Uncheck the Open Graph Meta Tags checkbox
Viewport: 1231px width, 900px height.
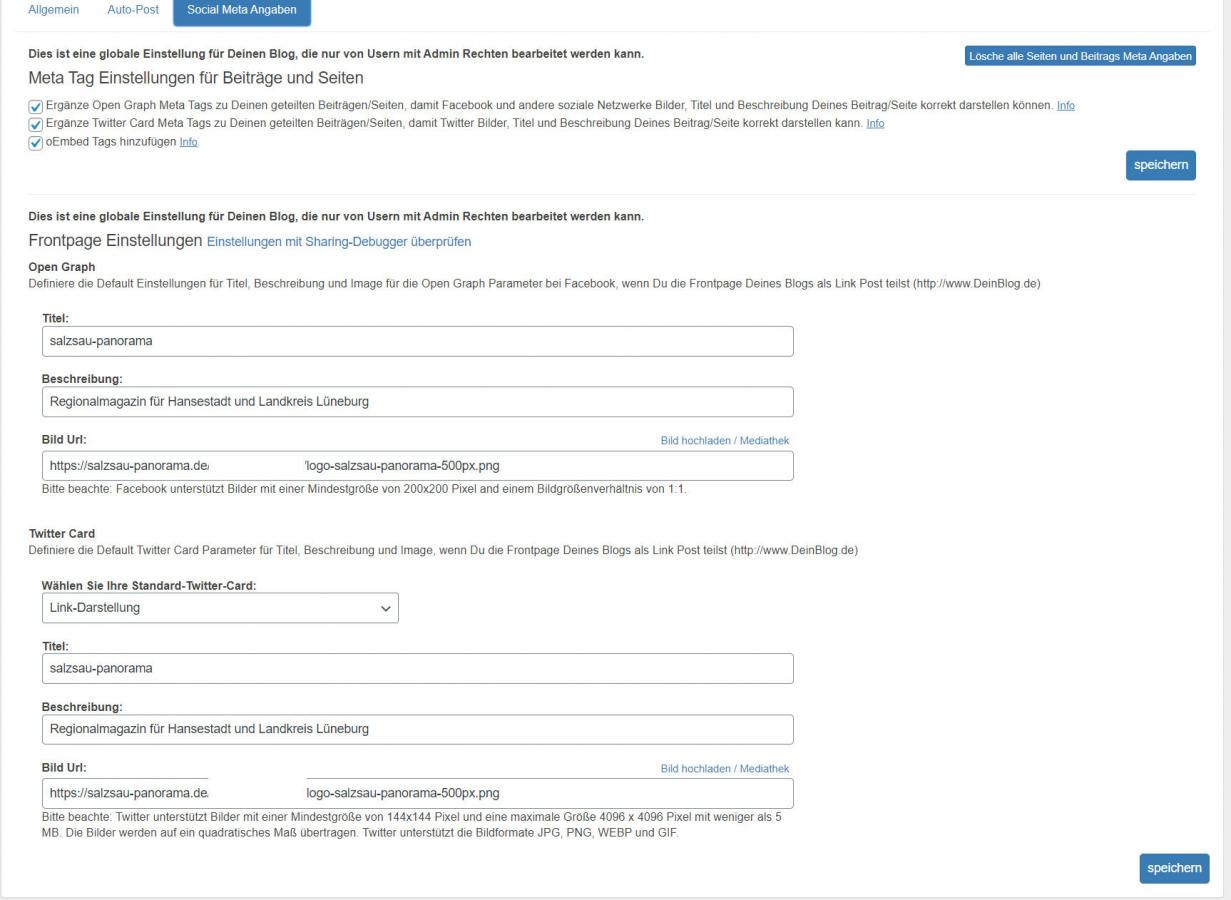(x=36, y=106)
